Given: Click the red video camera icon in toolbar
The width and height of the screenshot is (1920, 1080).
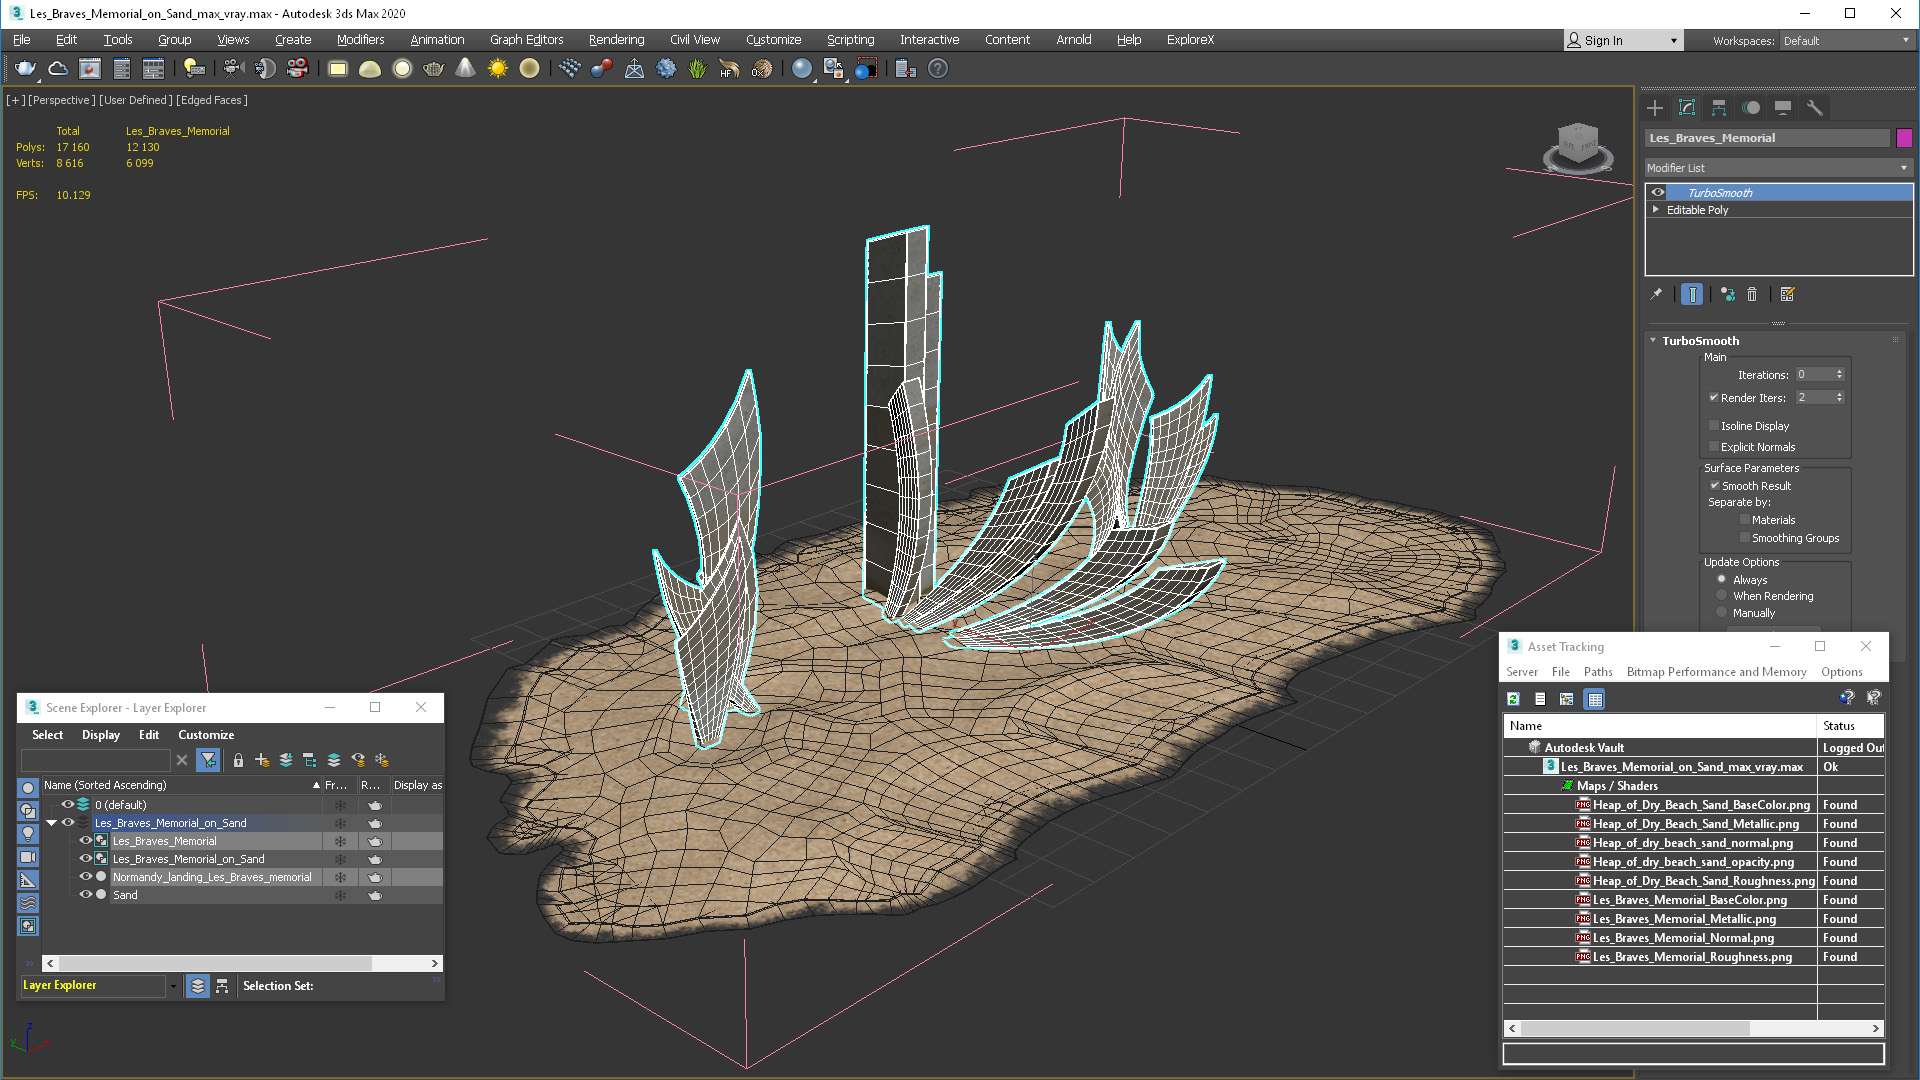Looking at the screenshot, I should pyautogui.click(x=297, y=69).
